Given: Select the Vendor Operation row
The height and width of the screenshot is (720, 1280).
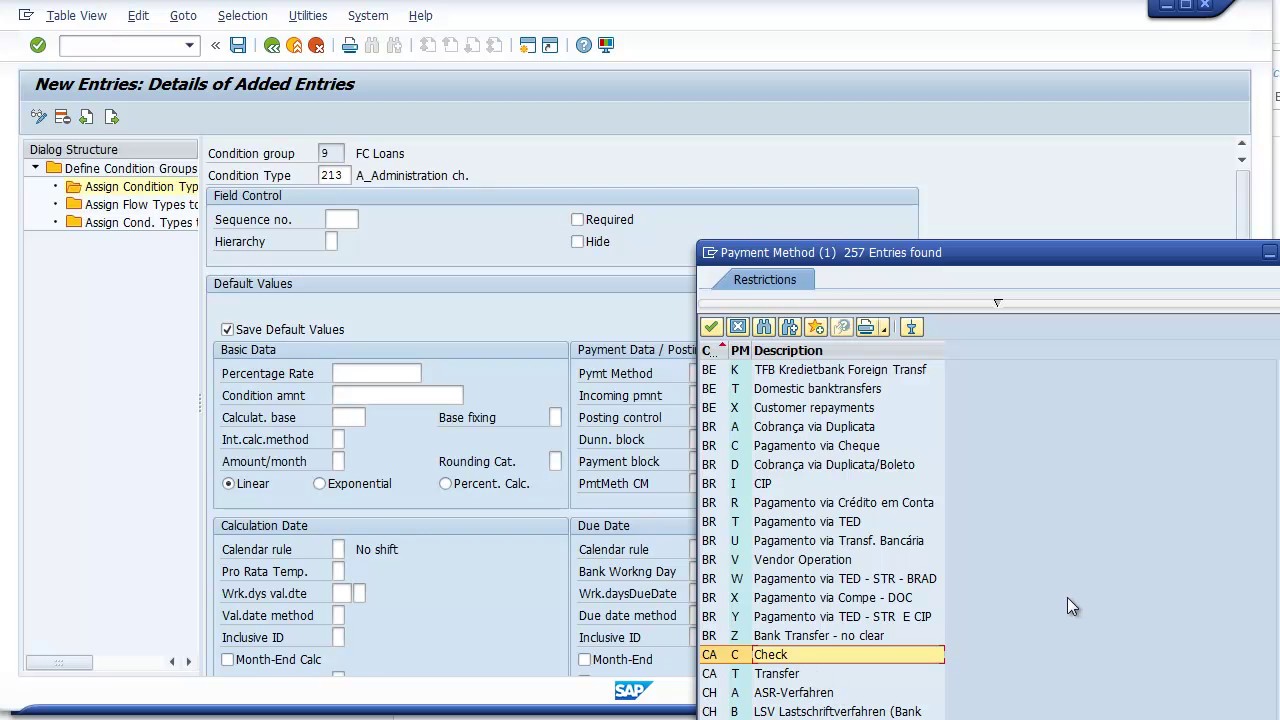Looking at the screenshot, I should coord(822,559).
